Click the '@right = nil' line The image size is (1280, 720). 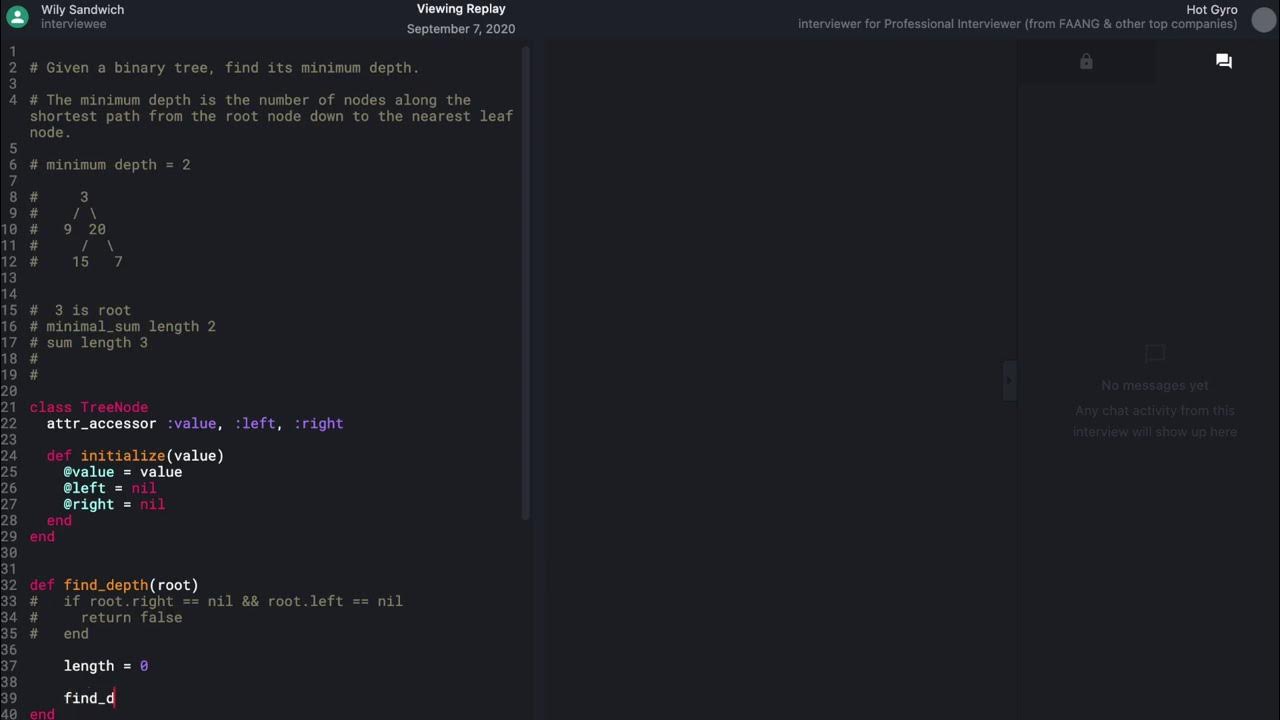tap(114, 504)
